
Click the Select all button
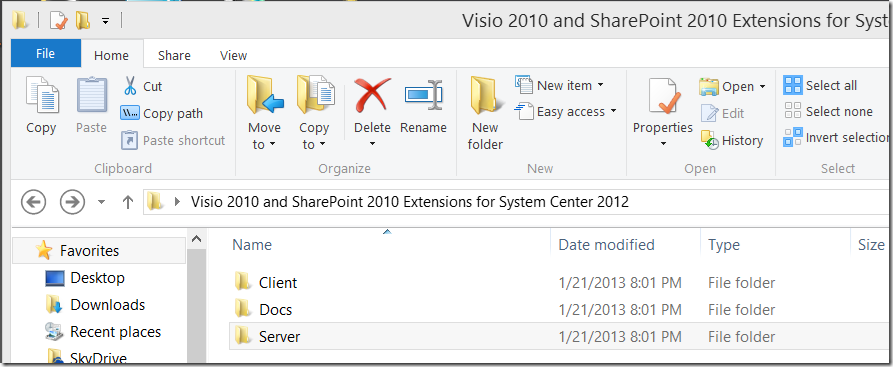[820, 85]
